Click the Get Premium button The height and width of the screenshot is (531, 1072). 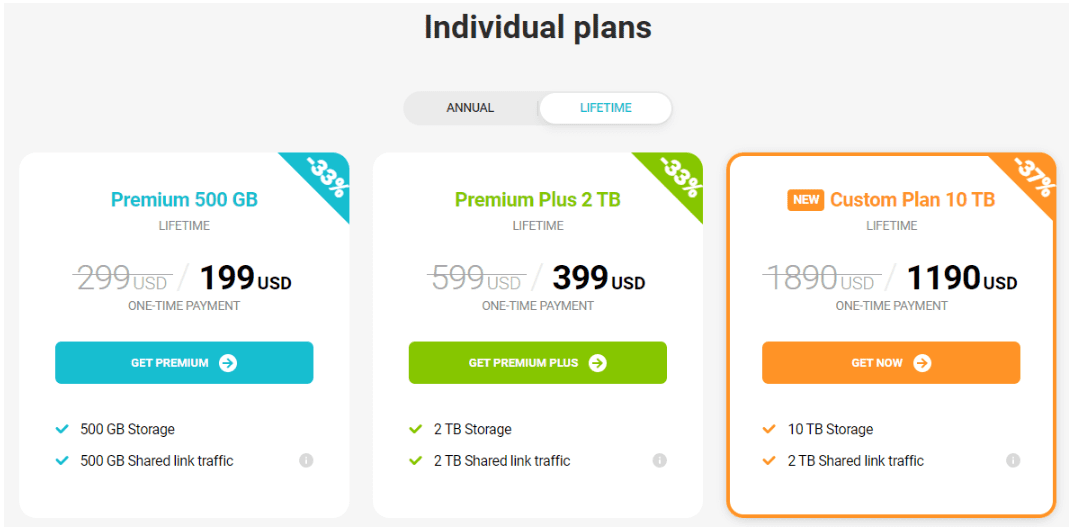pyautogui.click(x=184, y=363)
